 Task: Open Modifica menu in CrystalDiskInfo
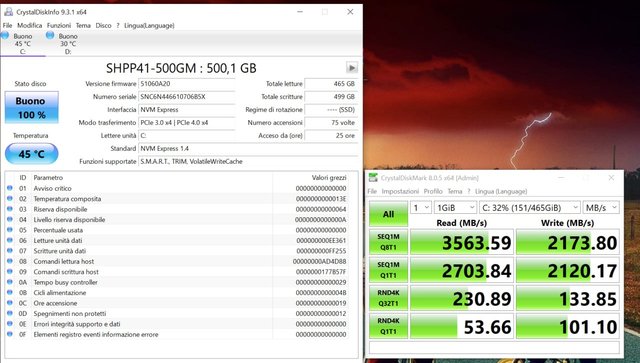pos(29,25)
